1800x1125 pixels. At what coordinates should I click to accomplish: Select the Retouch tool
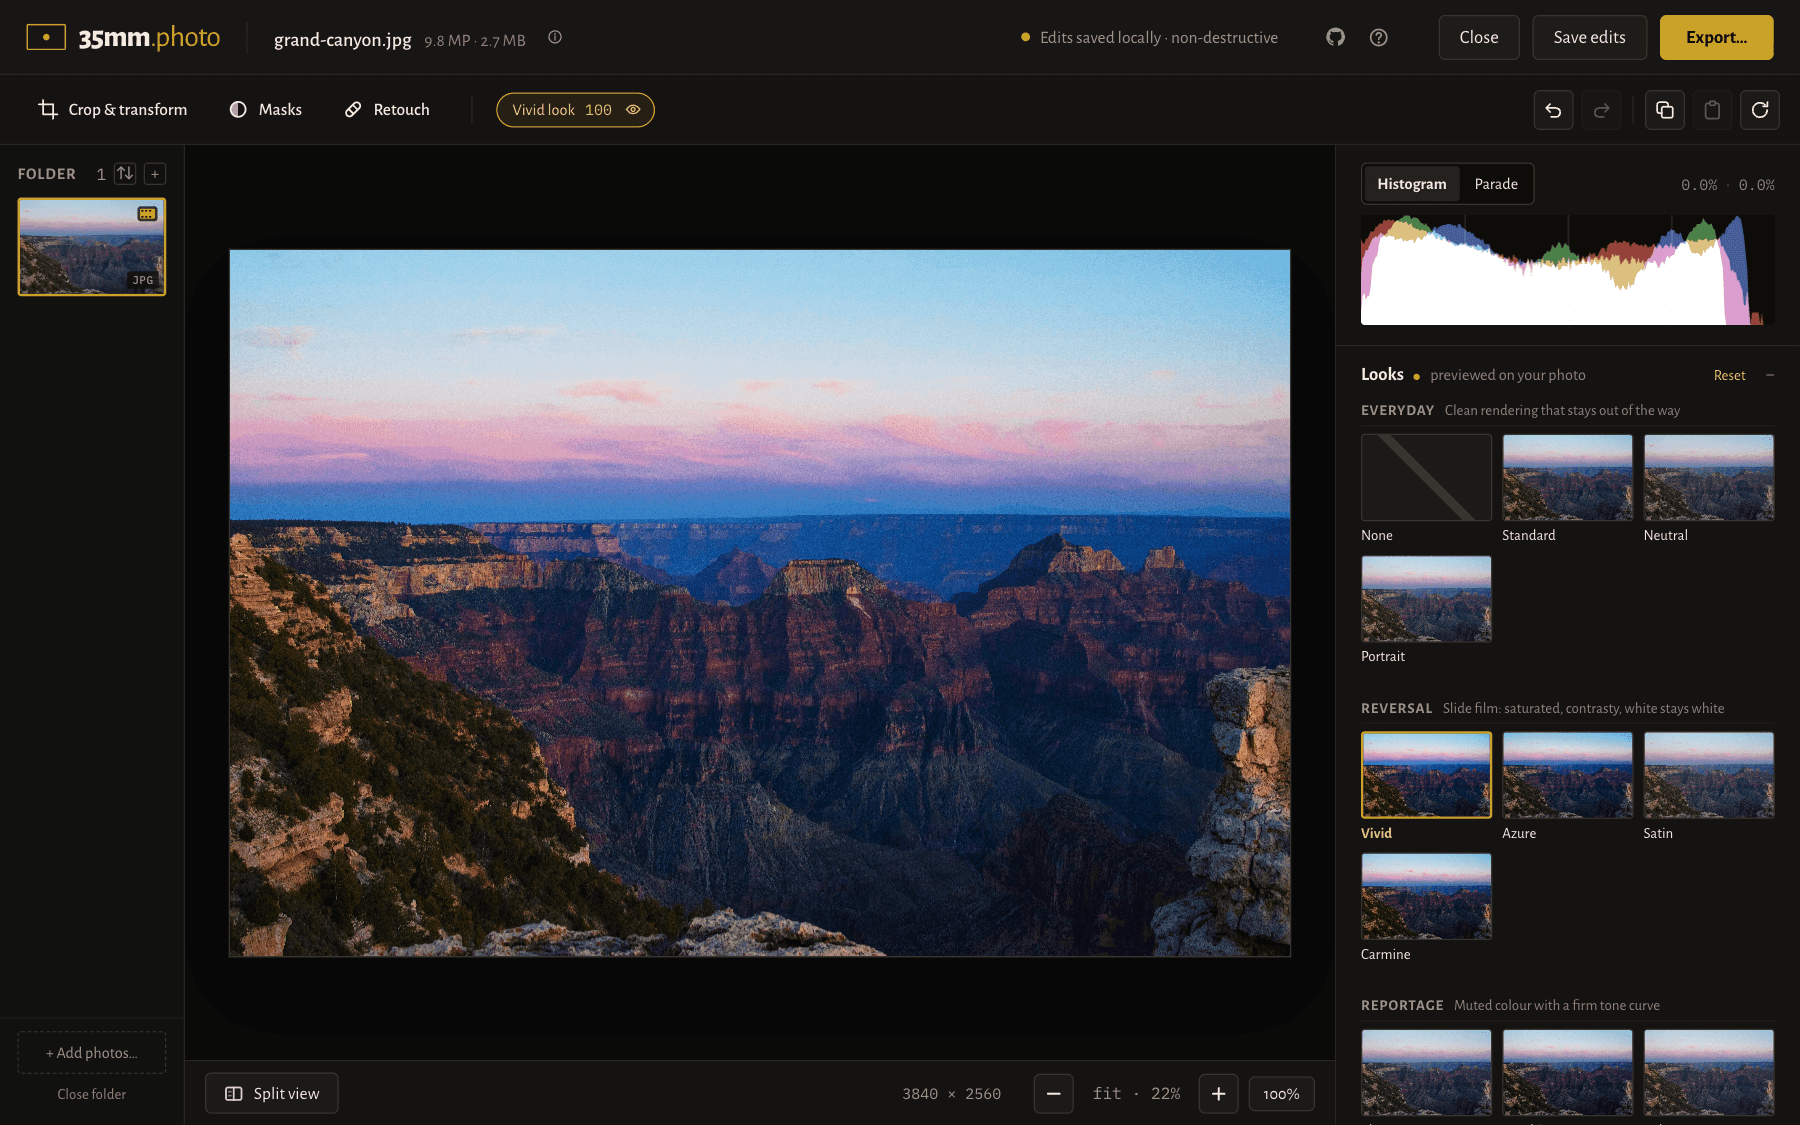387,110
